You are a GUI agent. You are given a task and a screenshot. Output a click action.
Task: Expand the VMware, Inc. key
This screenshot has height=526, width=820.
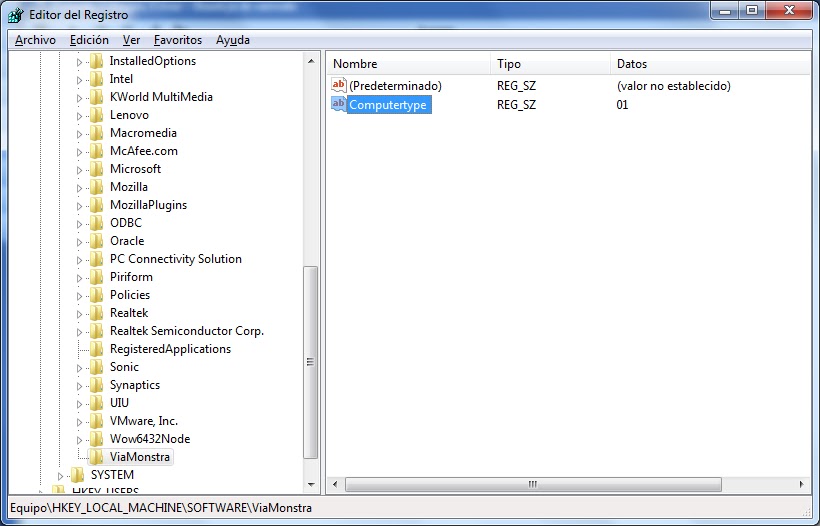click(79, 422)
